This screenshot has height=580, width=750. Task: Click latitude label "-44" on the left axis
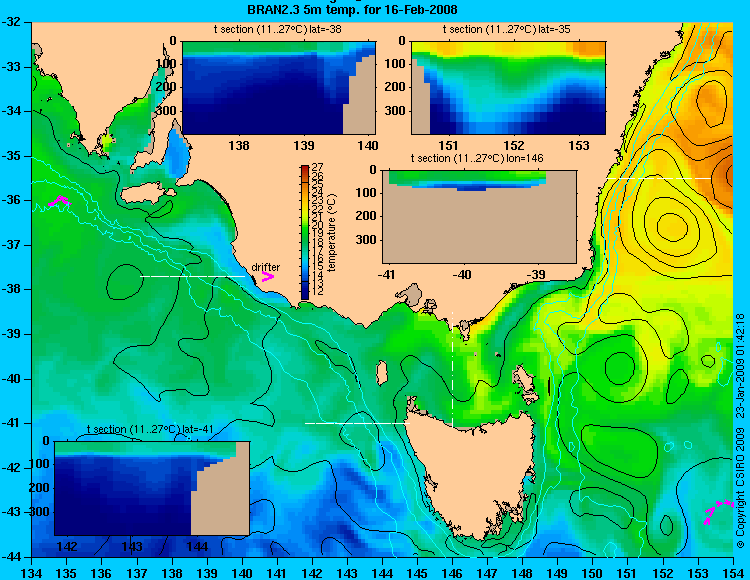[12, 557]
